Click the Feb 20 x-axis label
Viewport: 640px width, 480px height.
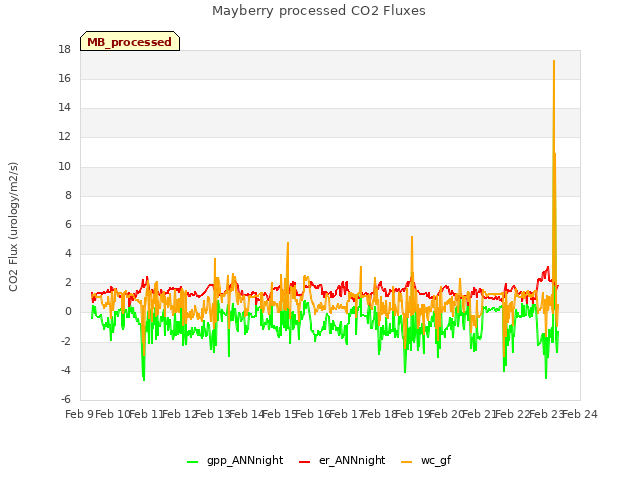click(446, 414)
